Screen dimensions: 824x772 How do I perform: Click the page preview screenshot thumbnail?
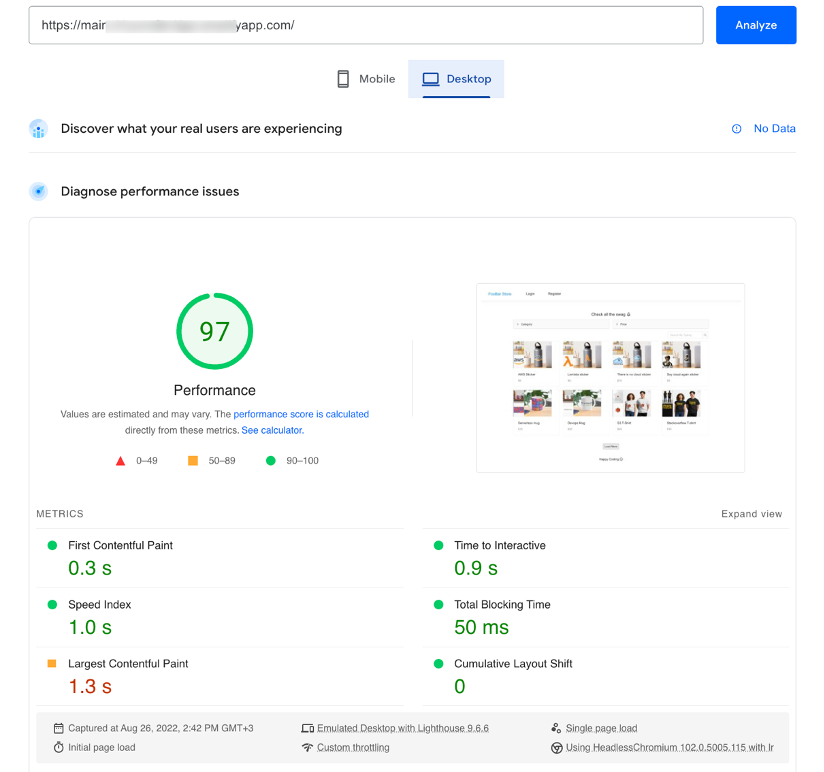[x=610, y=377]
